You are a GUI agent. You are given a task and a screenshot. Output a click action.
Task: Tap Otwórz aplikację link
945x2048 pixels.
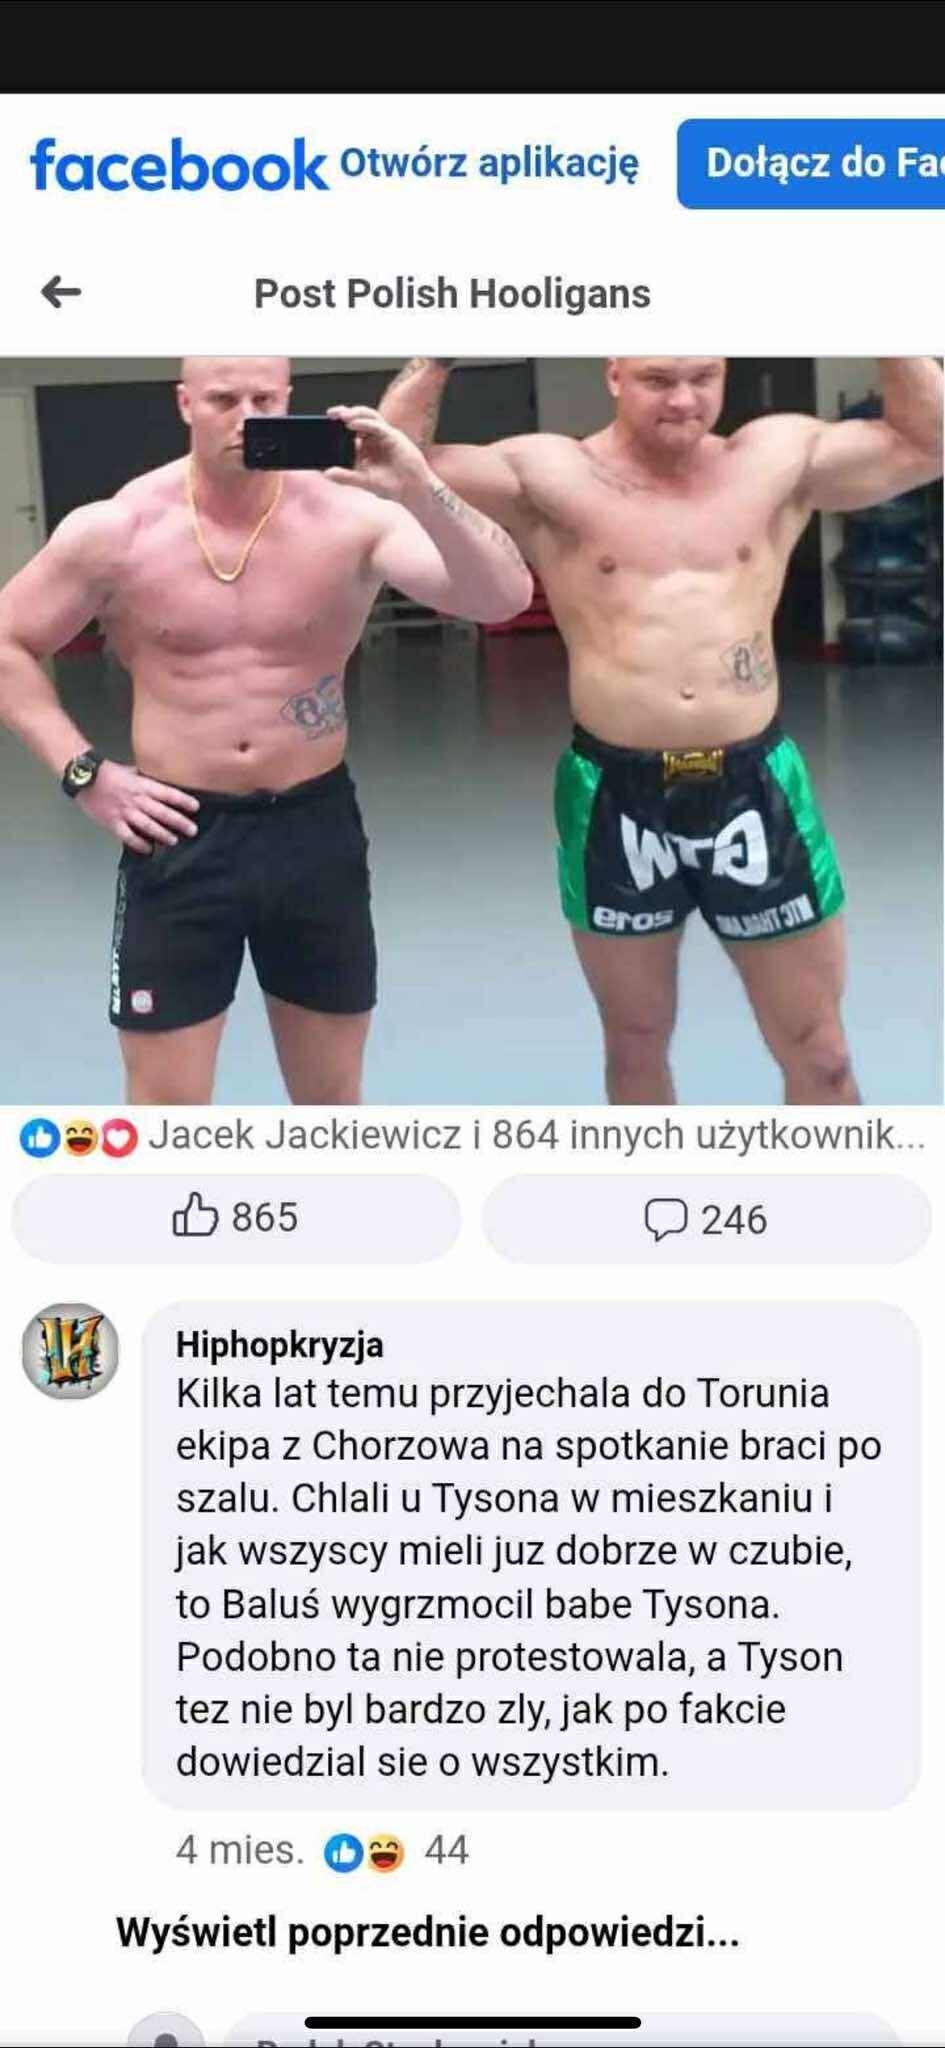pos(489,162)
